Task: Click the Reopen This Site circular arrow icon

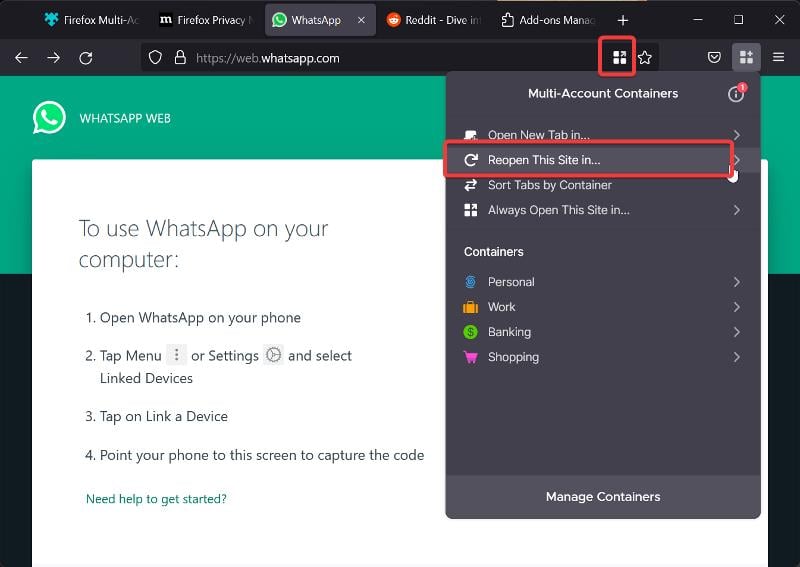Action: [470, 160]
